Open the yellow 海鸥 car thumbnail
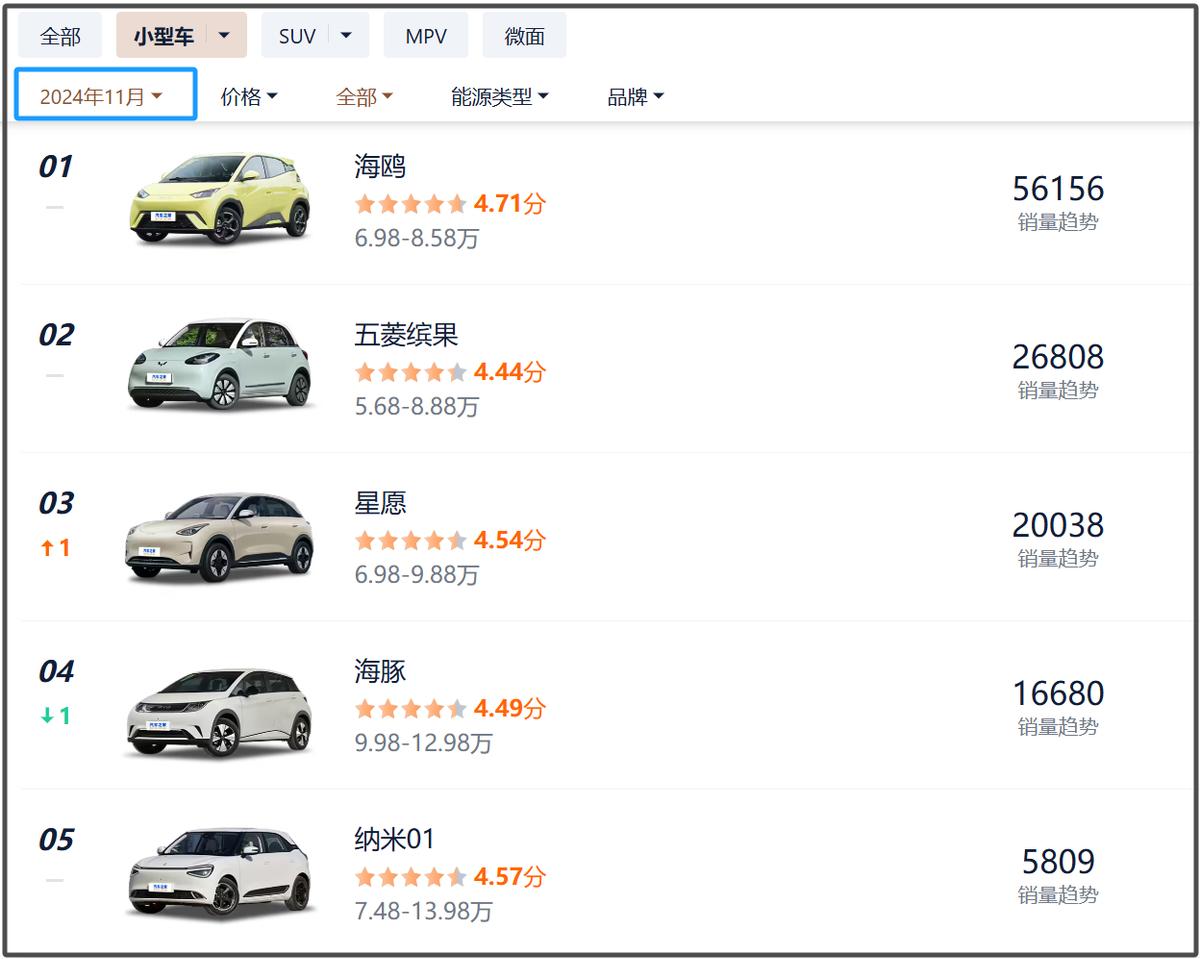 221,198
